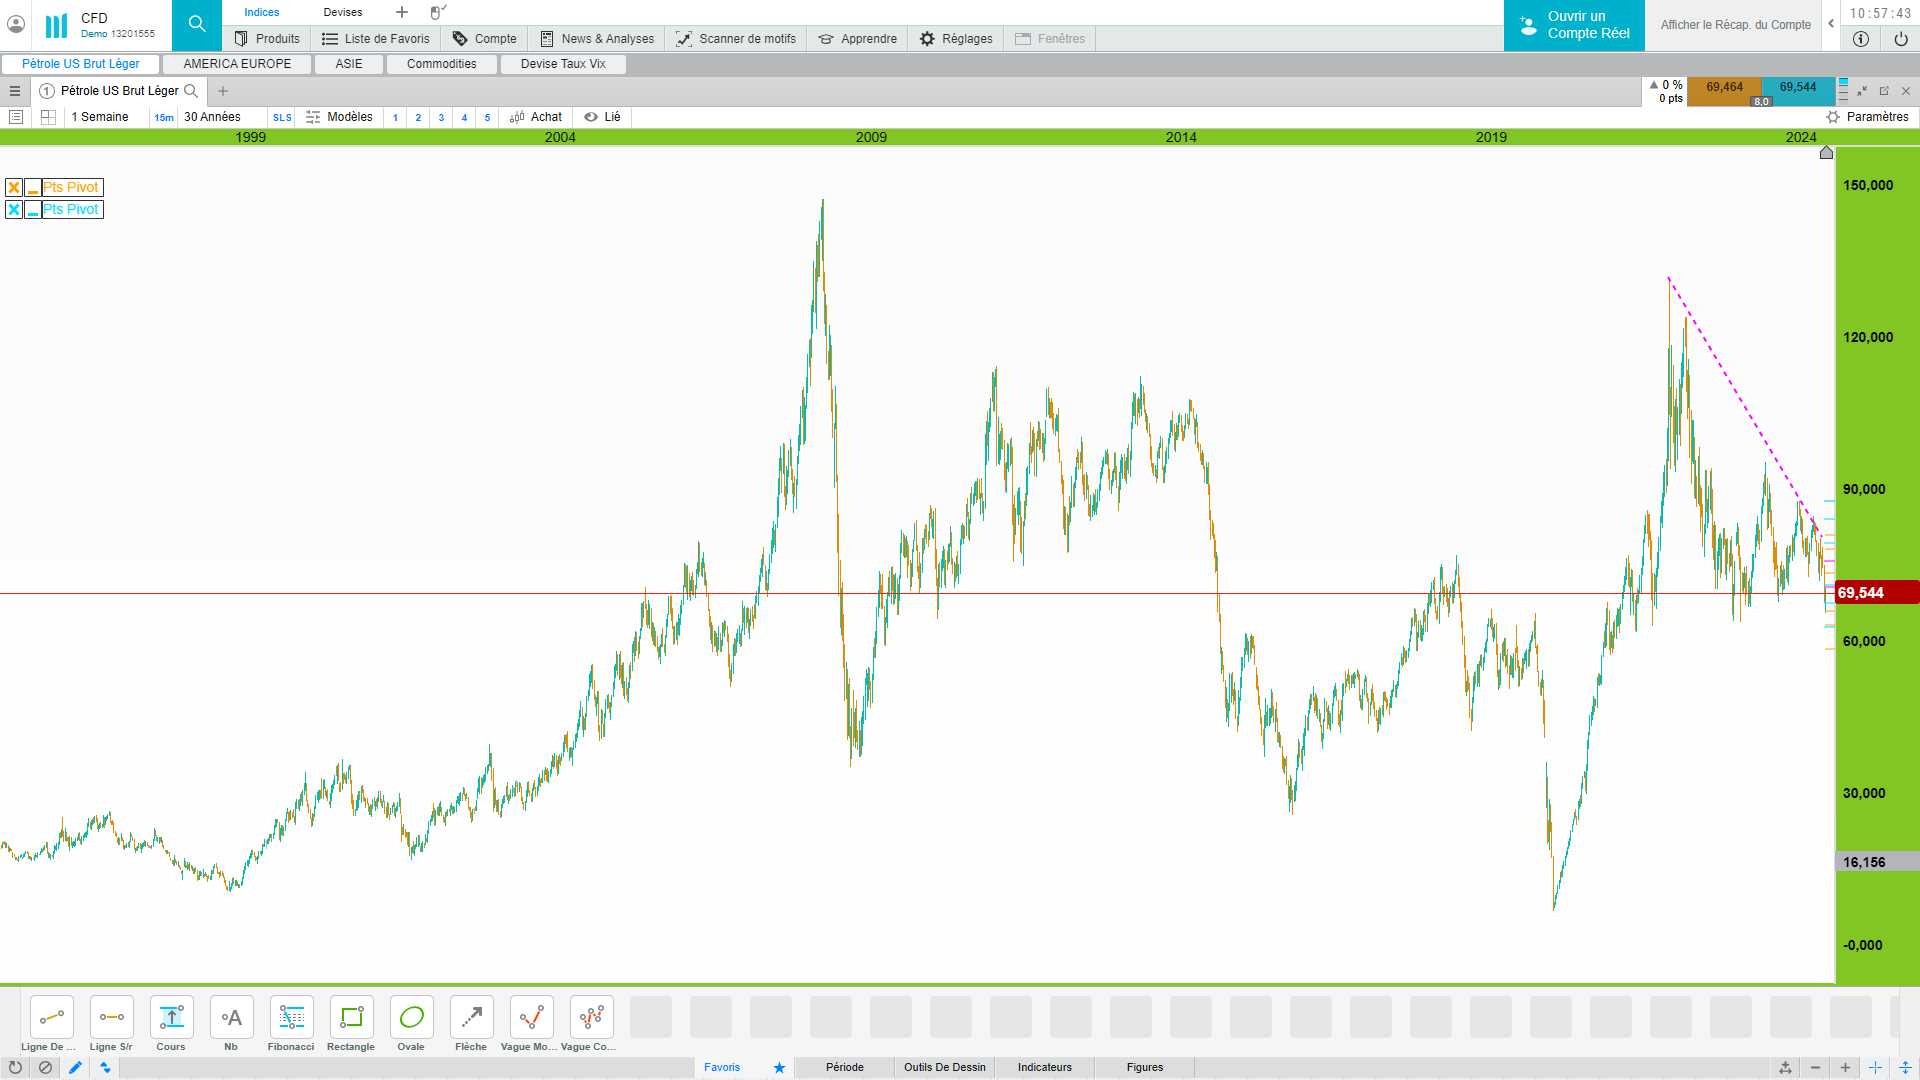Pick the Ovale shape tool
This screenshot has width=1920, height=1080.
pos(411,1018)
